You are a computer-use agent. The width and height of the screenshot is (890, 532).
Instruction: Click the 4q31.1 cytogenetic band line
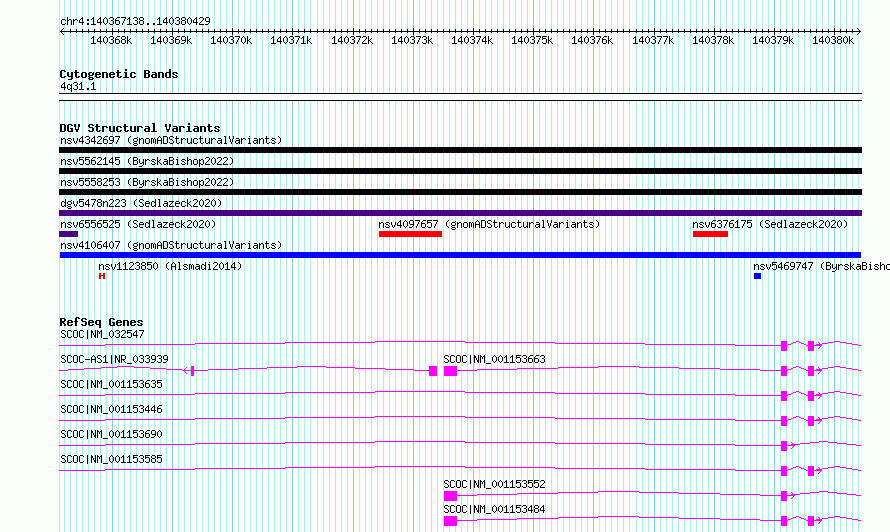460,97
